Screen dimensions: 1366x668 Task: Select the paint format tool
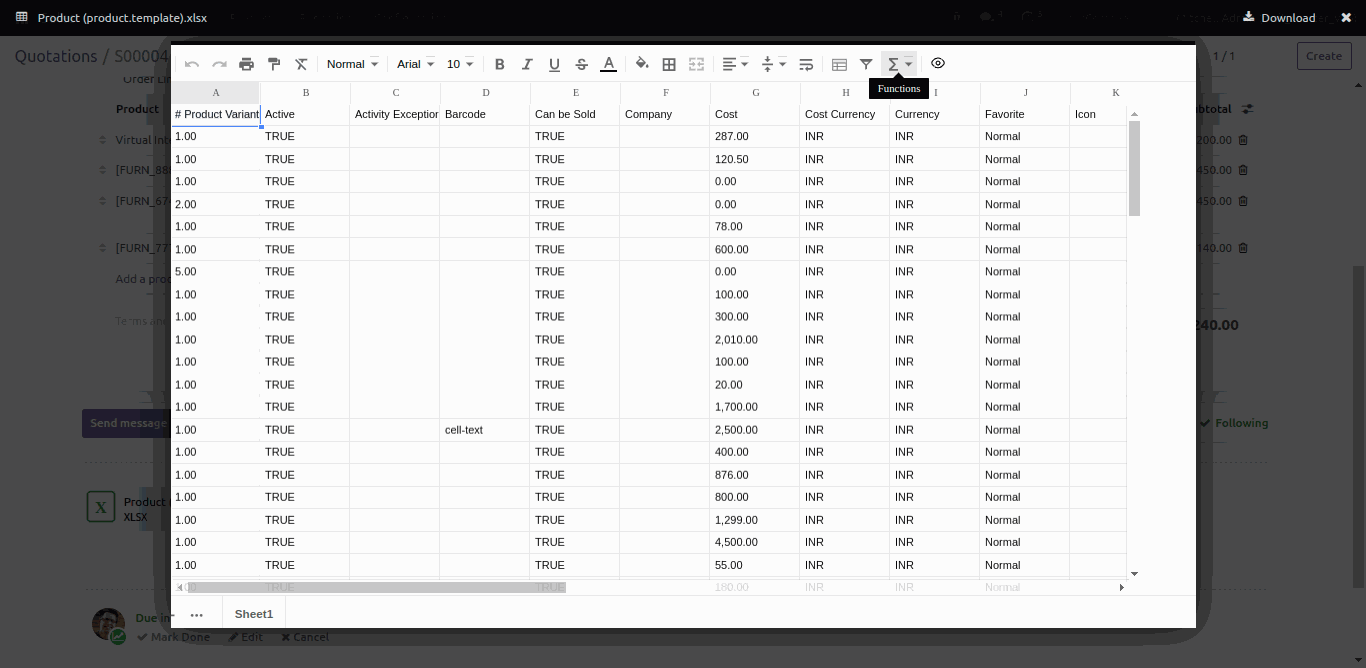click(x=274, y=64)
